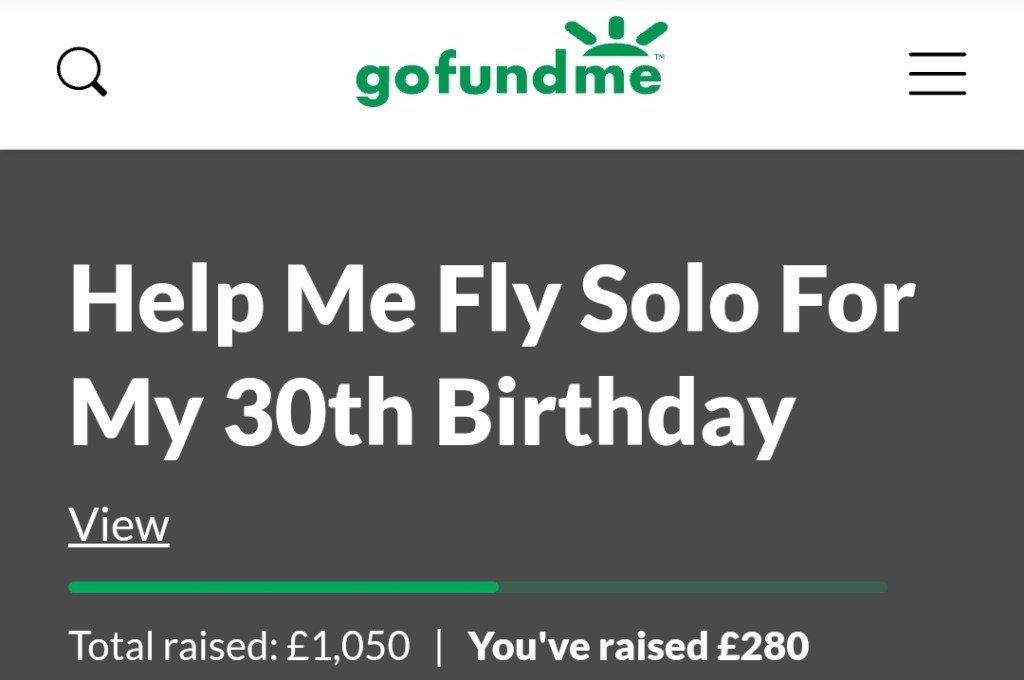Click the "You've raised" bold label
Screen dimensions: 1024x680
(591, 646)
